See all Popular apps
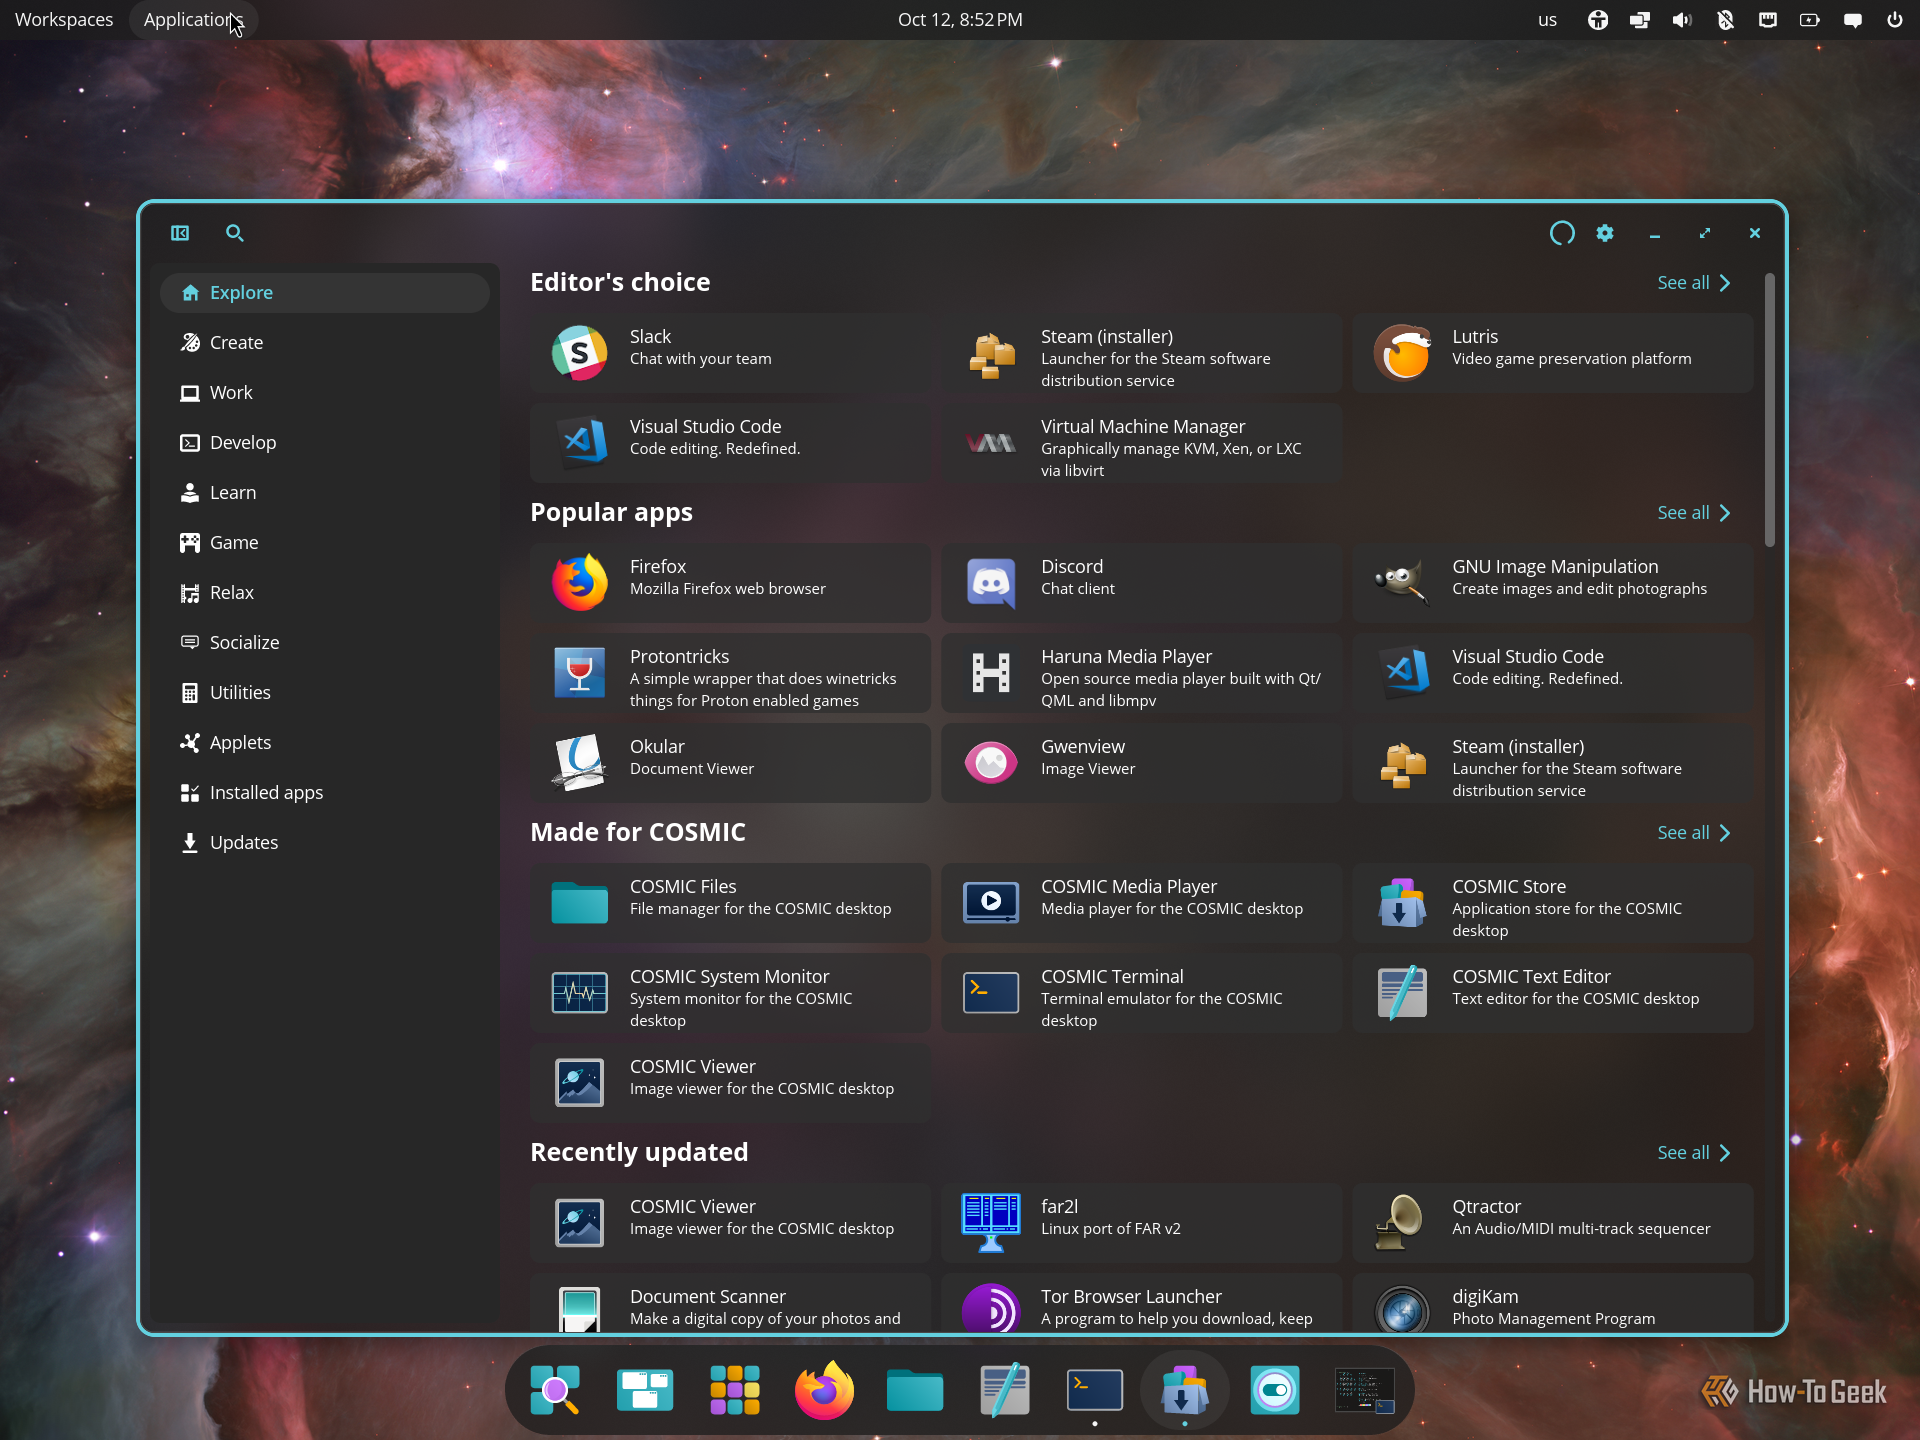This screenshot has height=1440, width=1920. click(x=1694, y=513)
